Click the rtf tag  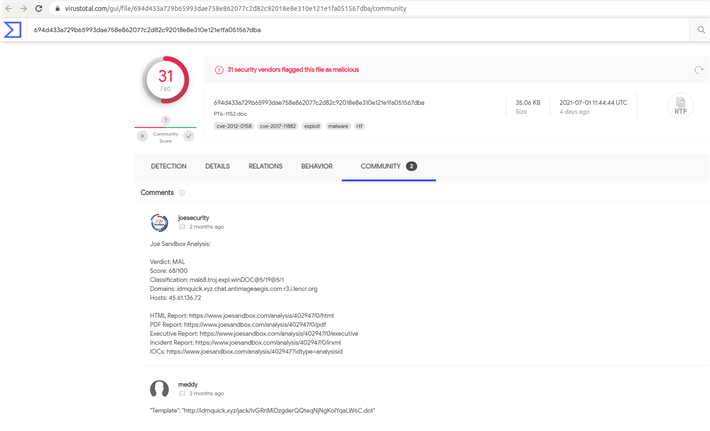click(x=360, y=126)
